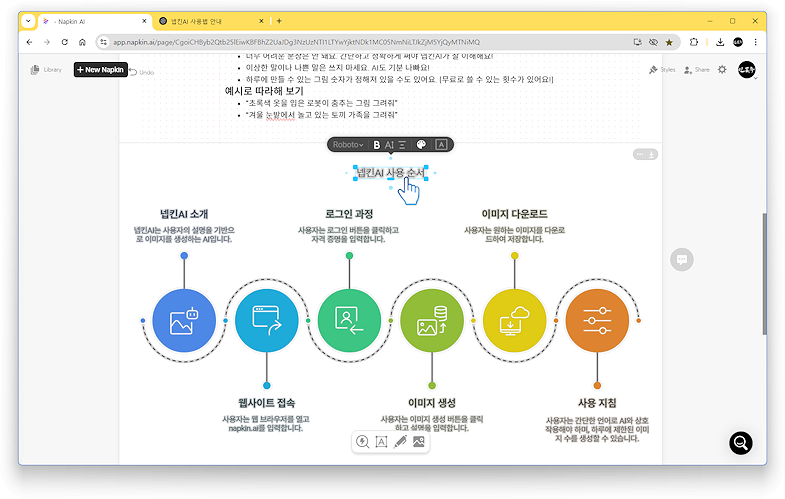
Task: Toggle light mode sun icon
Action: 722,70
